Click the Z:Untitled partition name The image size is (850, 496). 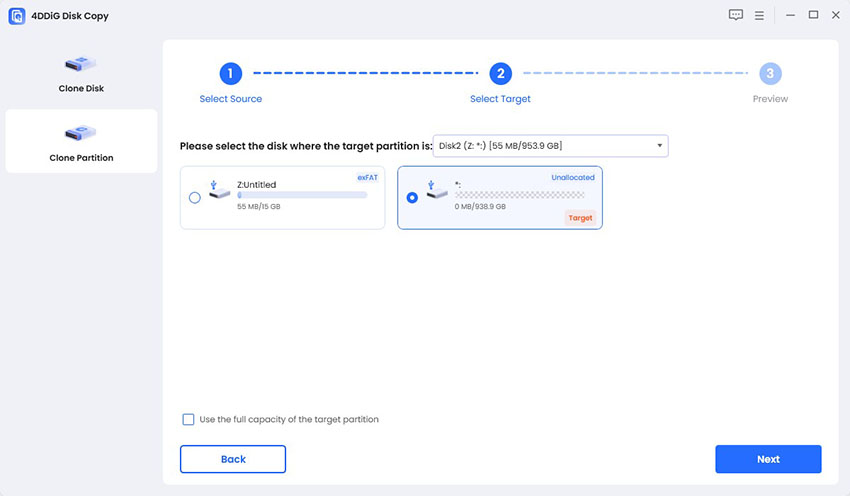[x=256, y=185]
